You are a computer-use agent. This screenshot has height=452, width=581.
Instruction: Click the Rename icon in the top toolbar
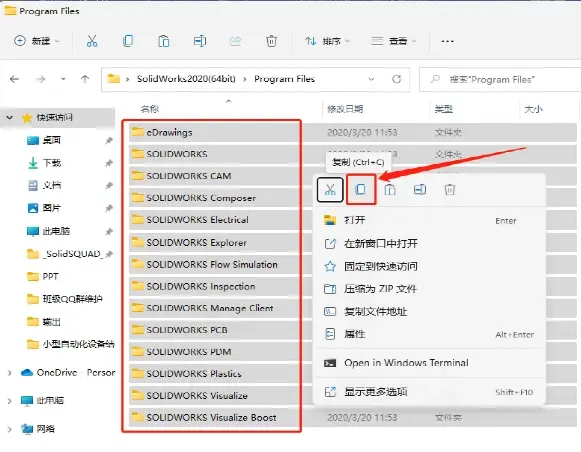pyautogui.click(x=200, y=41)
